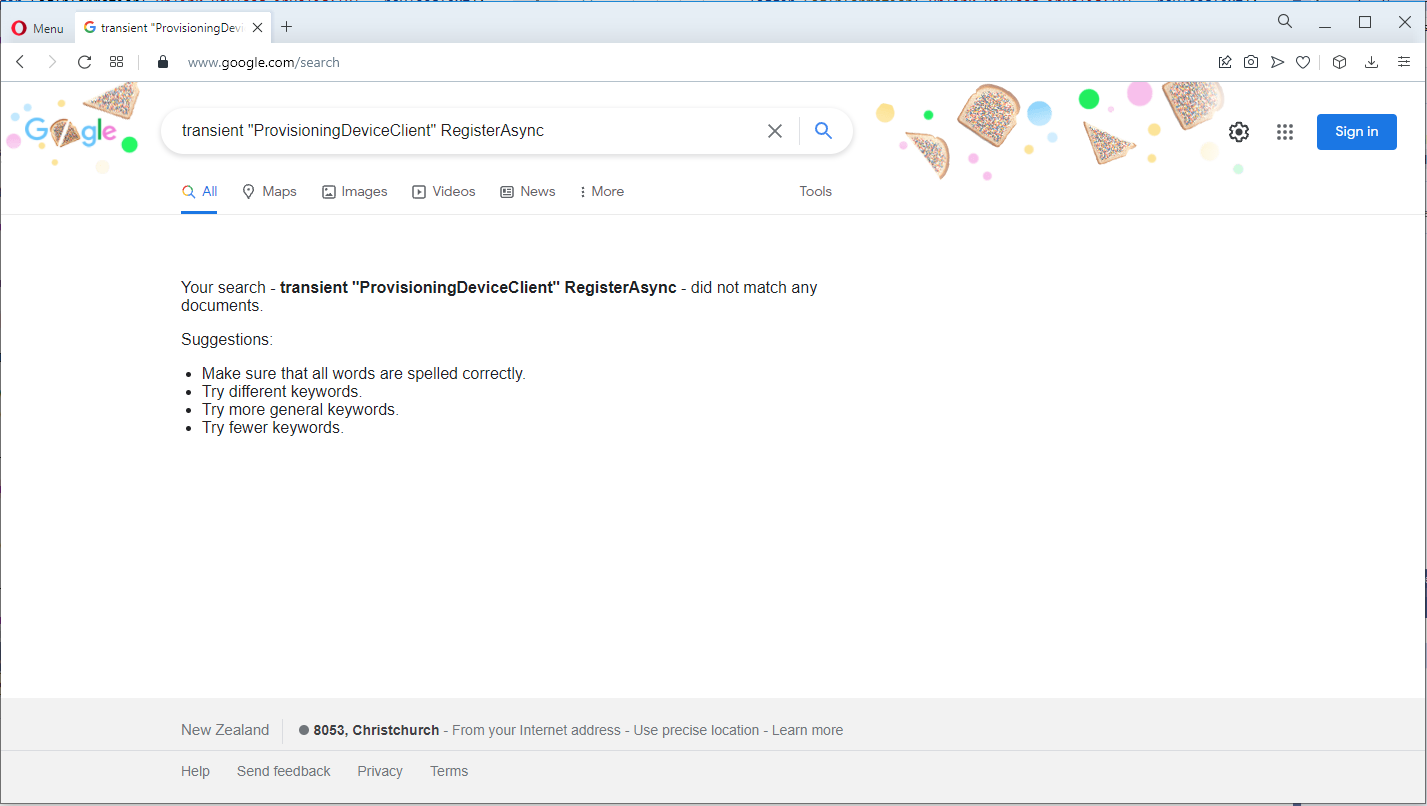Open the Opera Menu
The image size is (1427, 806).
pyautogui.click(x=37, y=28)
